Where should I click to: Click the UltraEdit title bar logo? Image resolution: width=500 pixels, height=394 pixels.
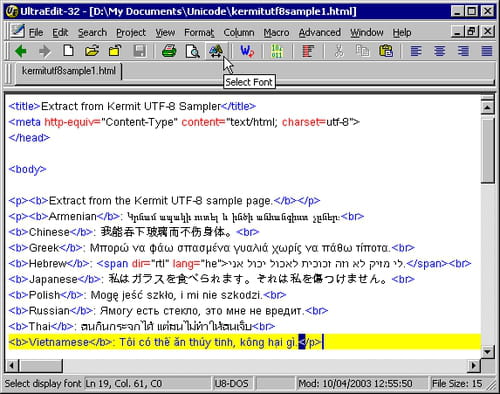pyautogui.click(x=12, y=11)
